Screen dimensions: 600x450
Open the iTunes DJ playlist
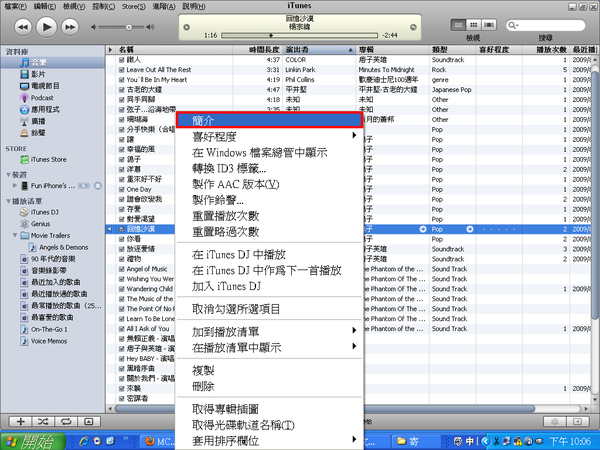(x=45, y=212)
